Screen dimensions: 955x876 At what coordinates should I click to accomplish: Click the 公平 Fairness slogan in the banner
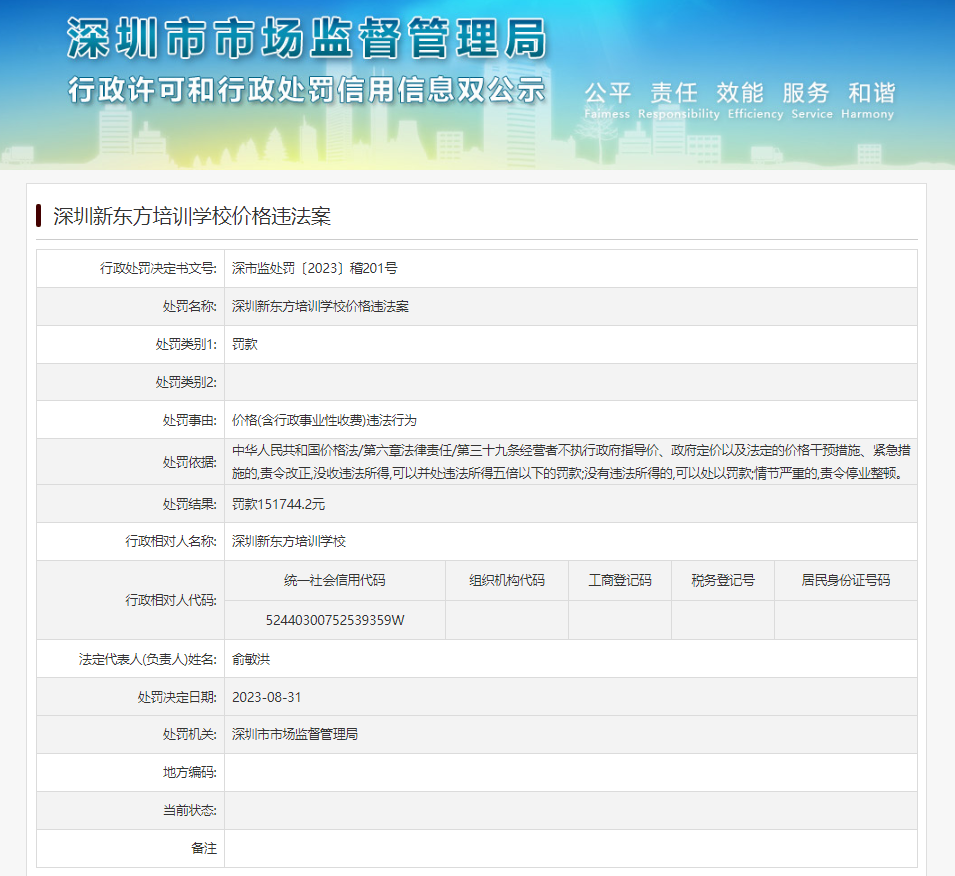[607, 101]
